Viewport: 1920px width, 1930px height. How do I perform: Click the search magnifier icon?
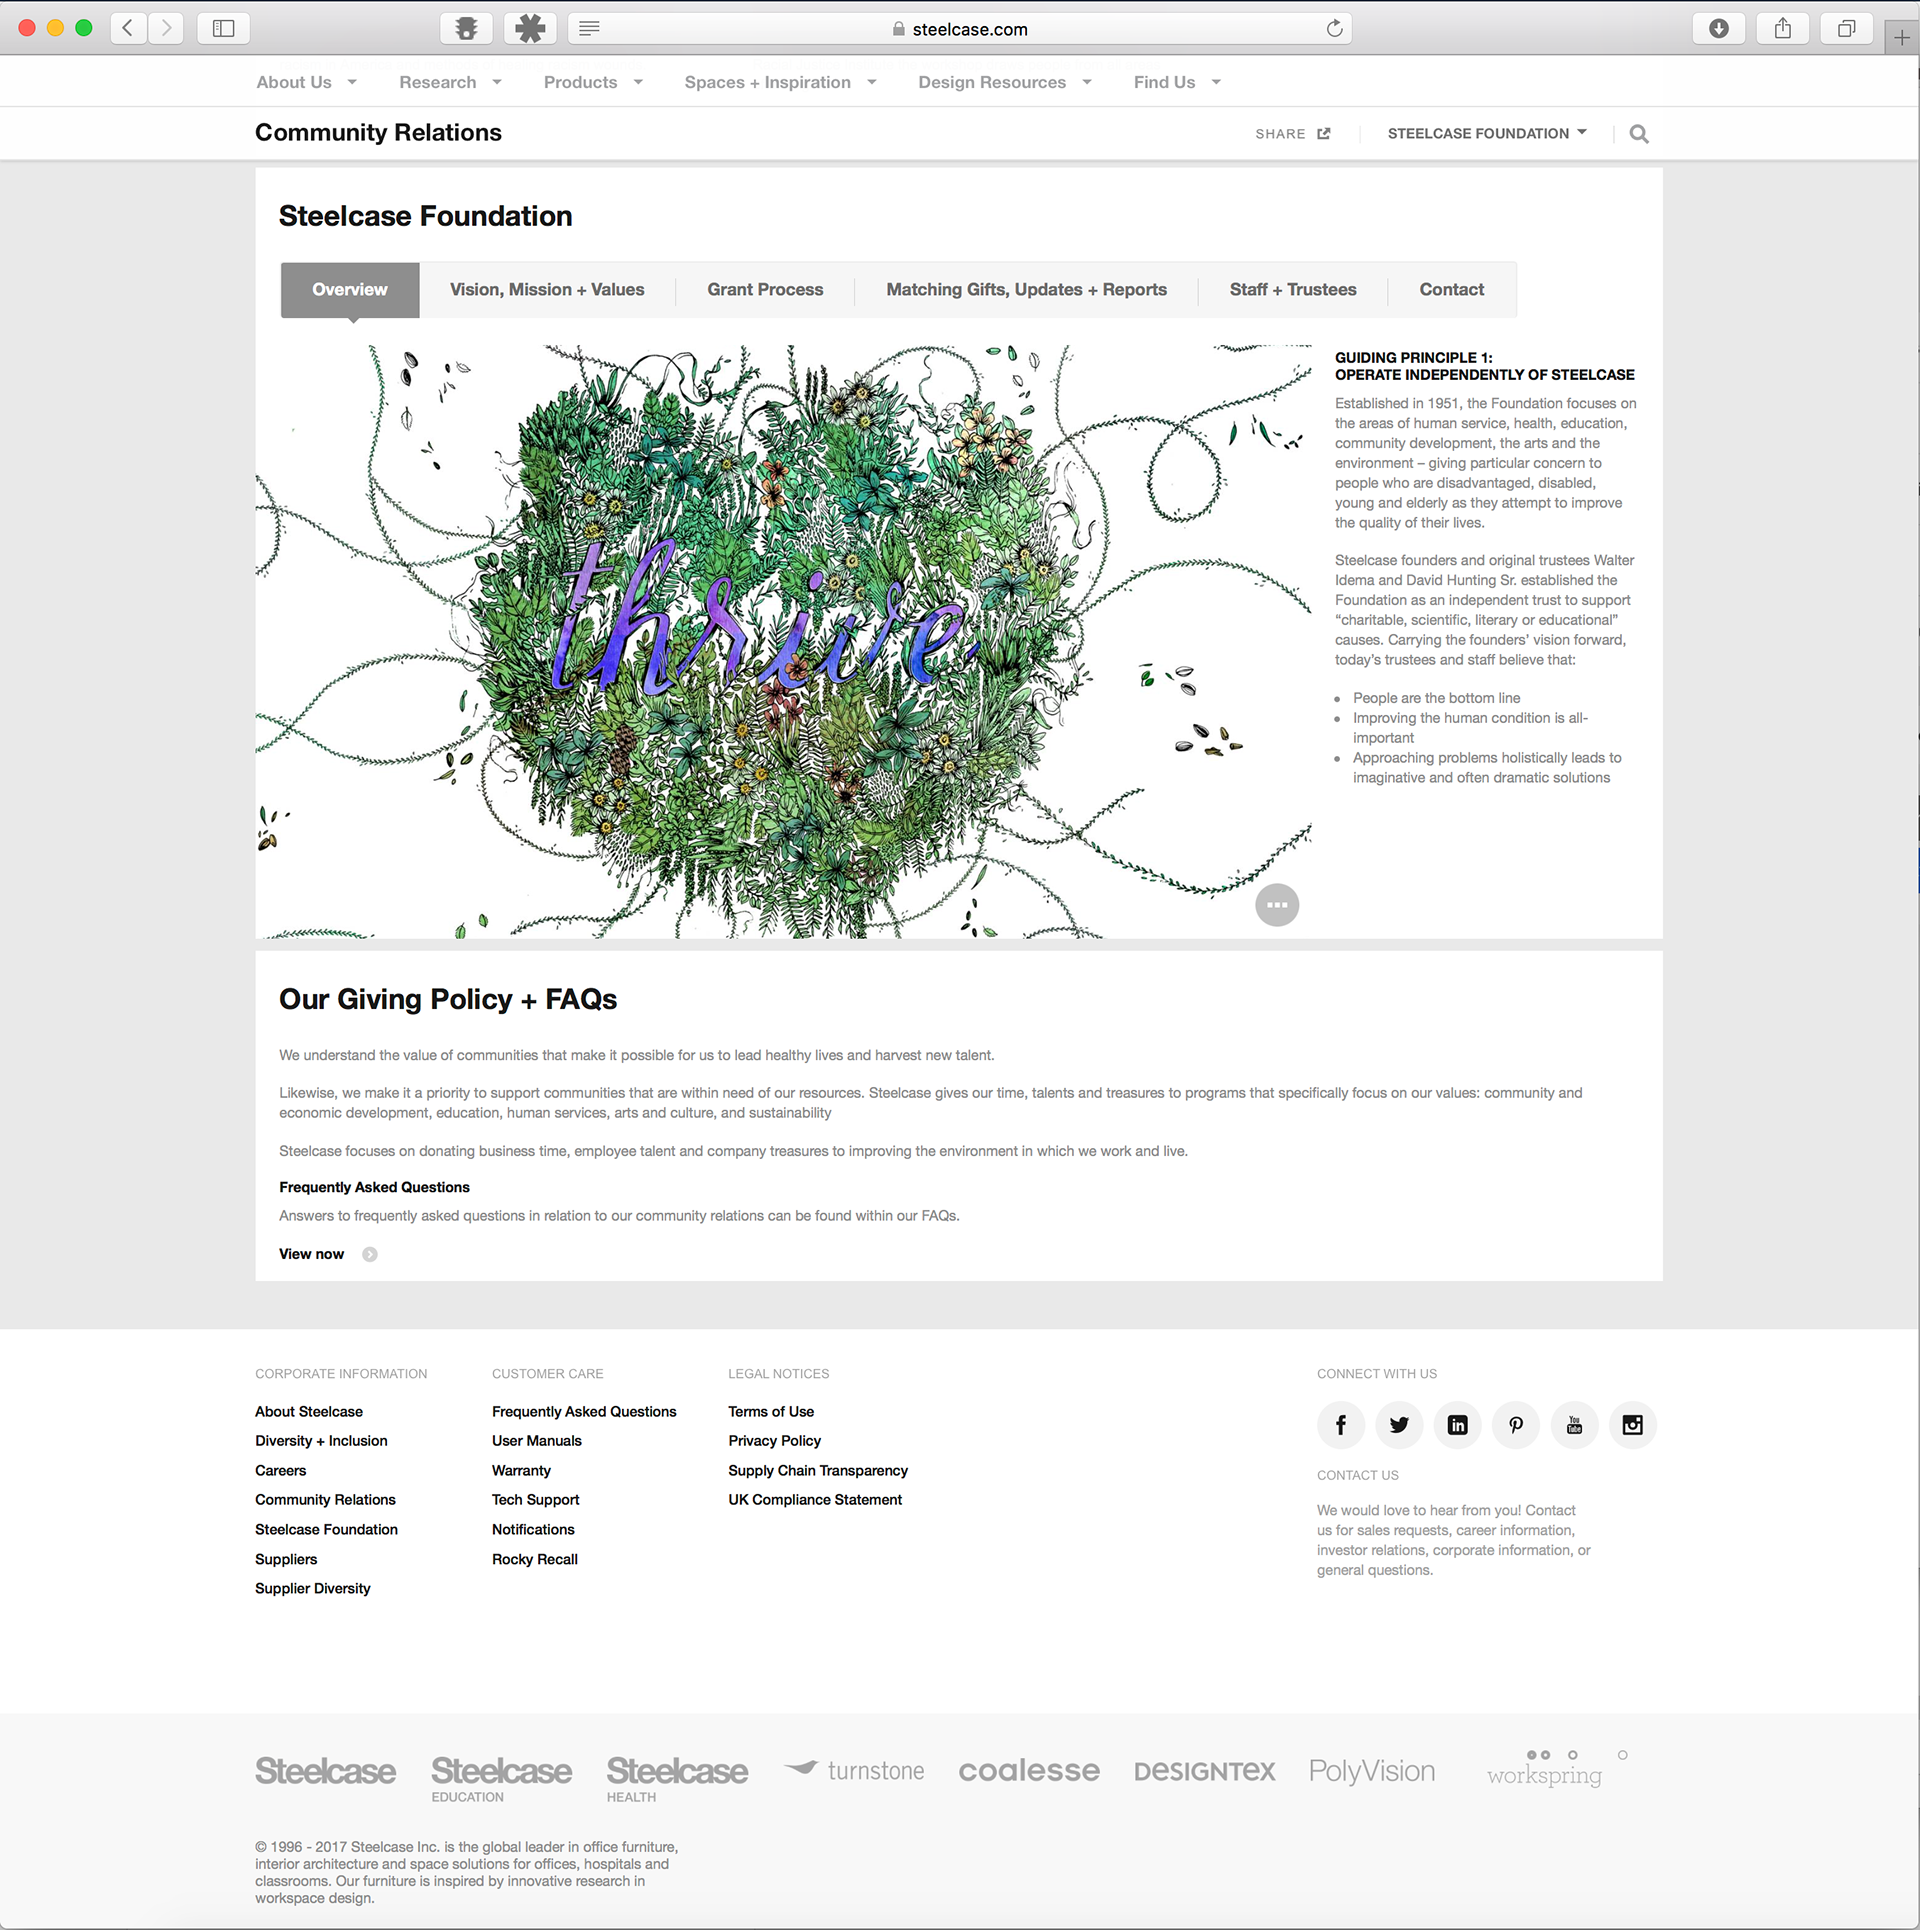1638,134
